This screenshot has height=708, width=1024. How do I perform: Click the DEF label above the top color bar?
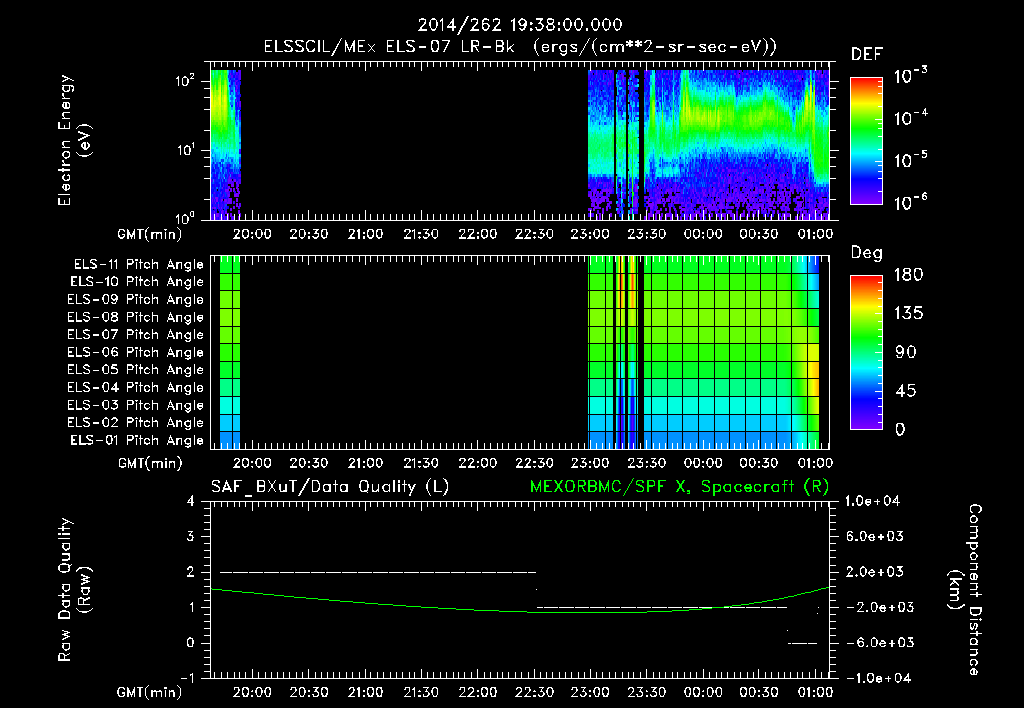pyautogui.click(x=867, y=55)
